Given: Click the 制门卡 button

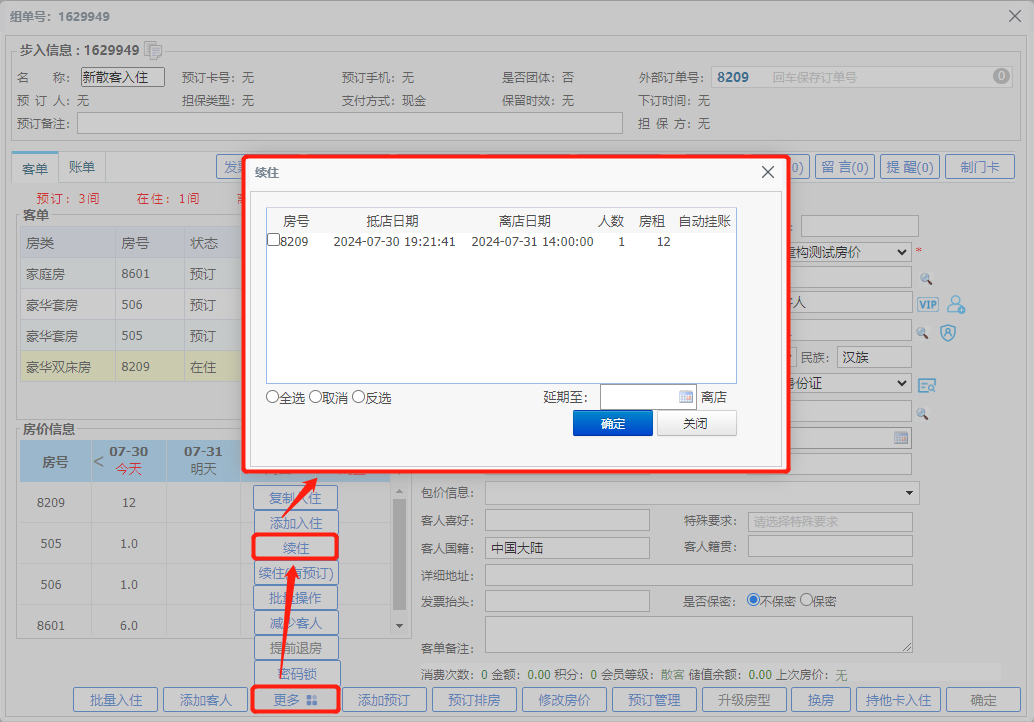Looking at the screenshot, I should pyautogui.click(x=979, y=167).
